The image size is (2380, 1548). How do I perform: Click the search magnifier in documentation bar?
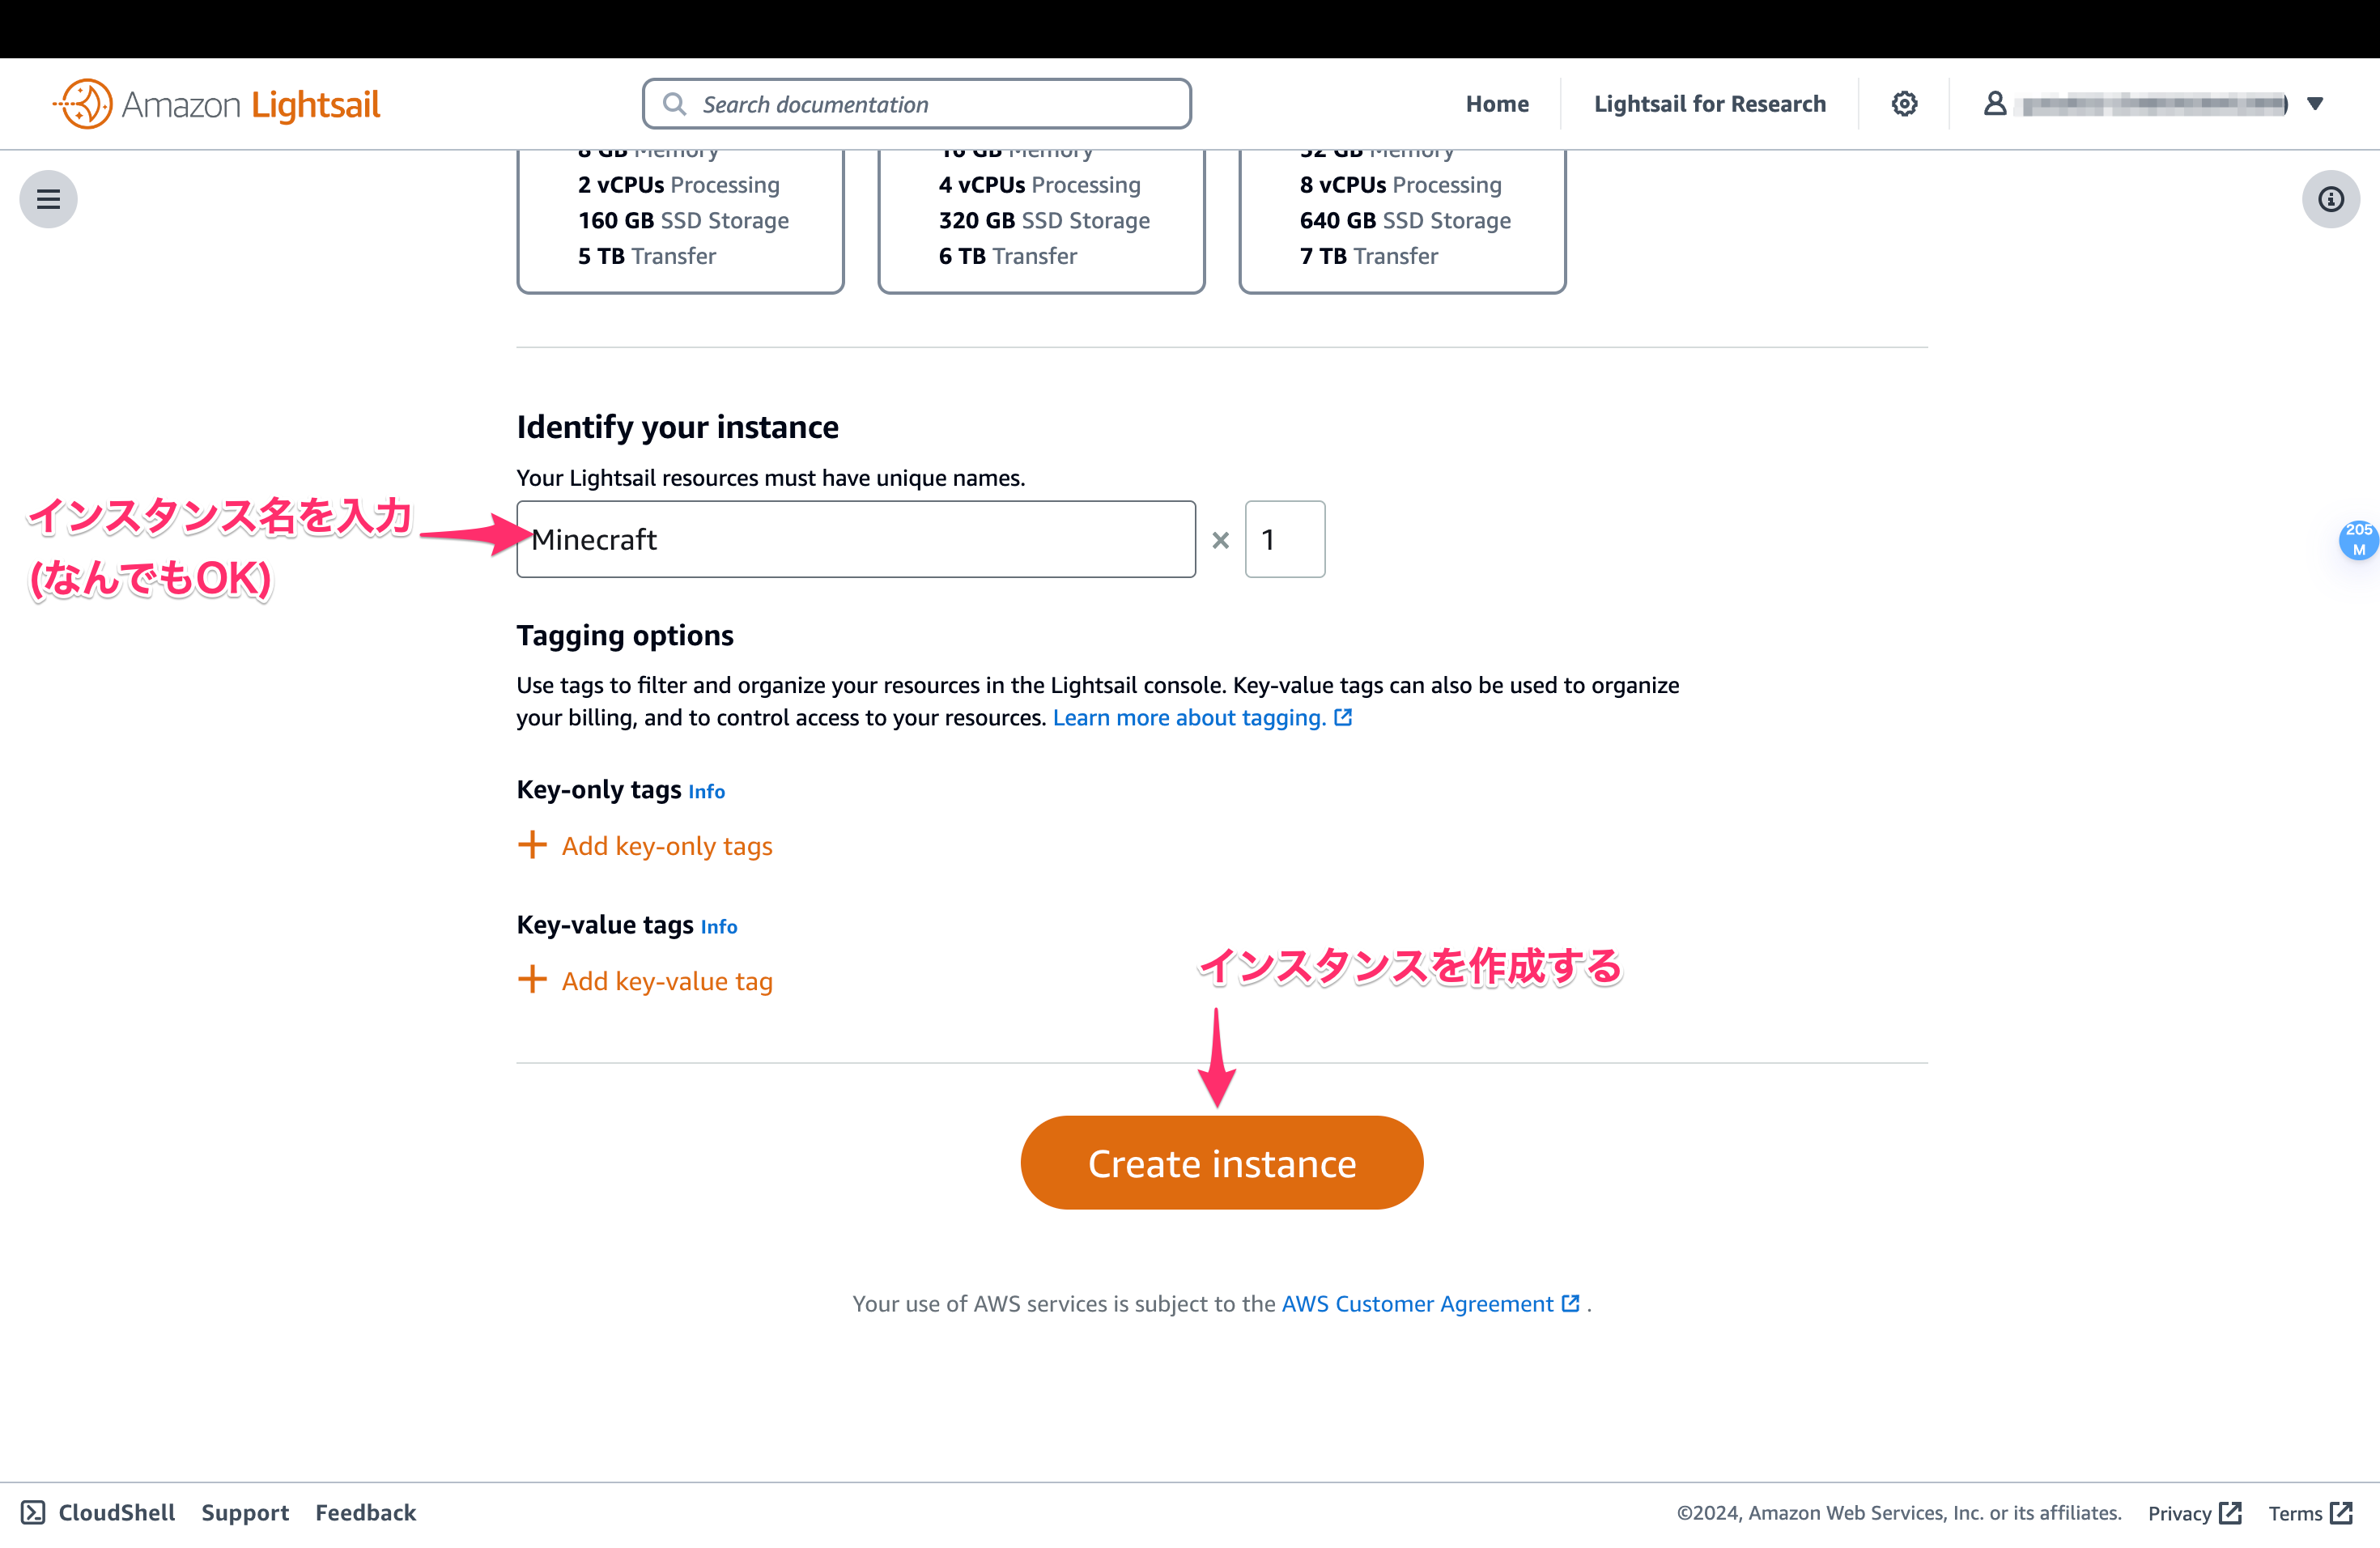point(675,103)
